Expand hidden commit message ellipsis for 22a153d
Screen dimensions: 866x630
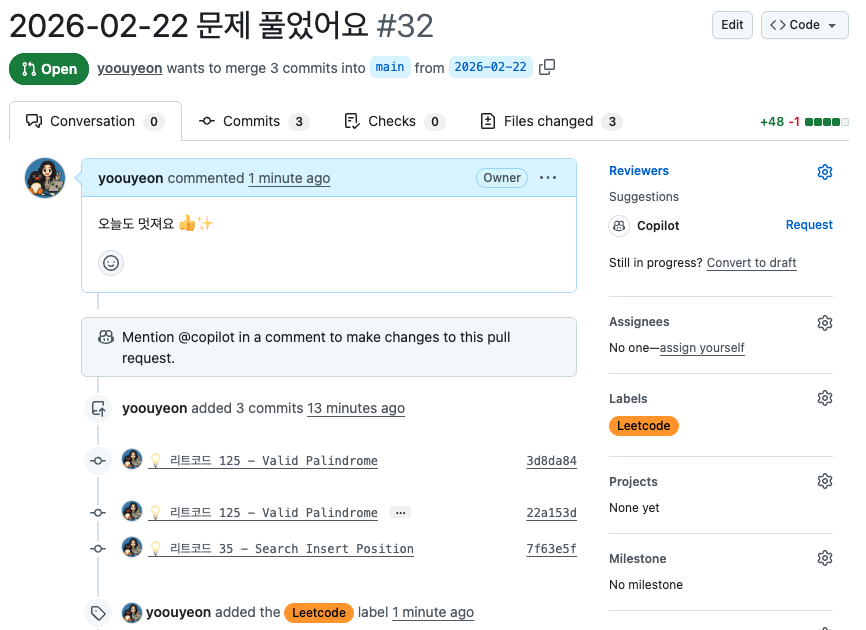pyautogui.click(x=400, y=513)
